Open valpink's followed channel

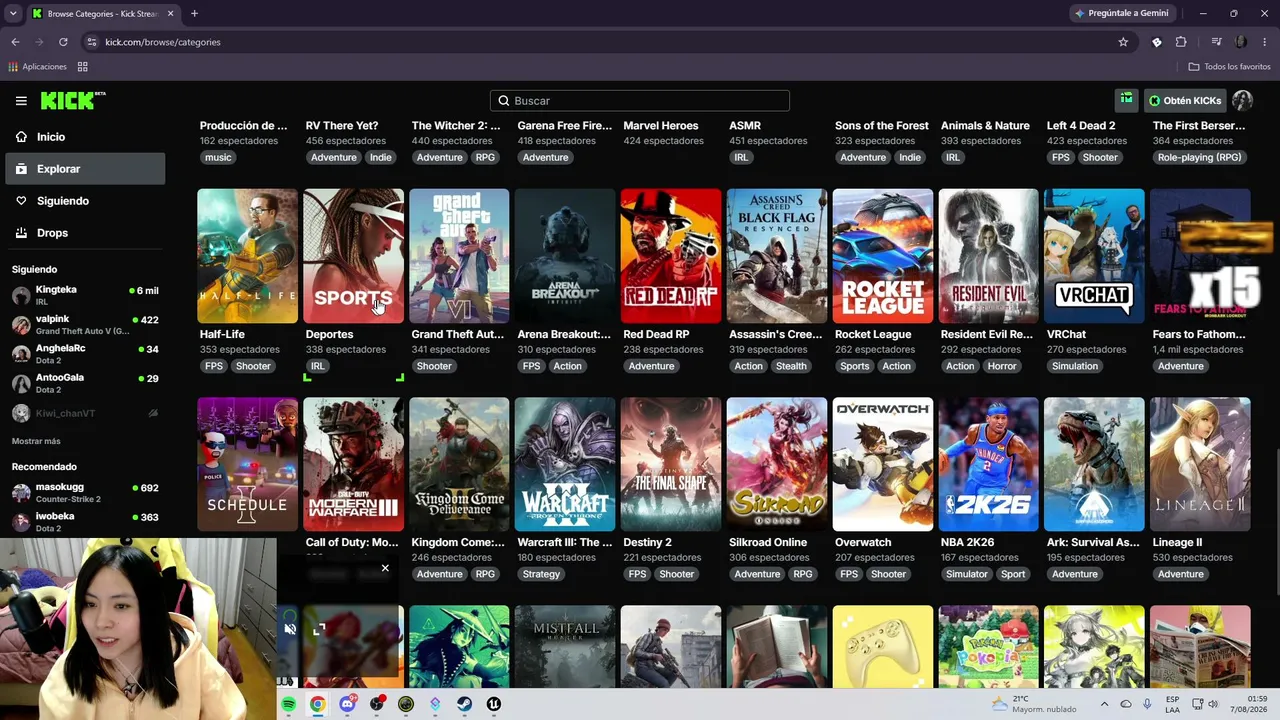point(85,325)
